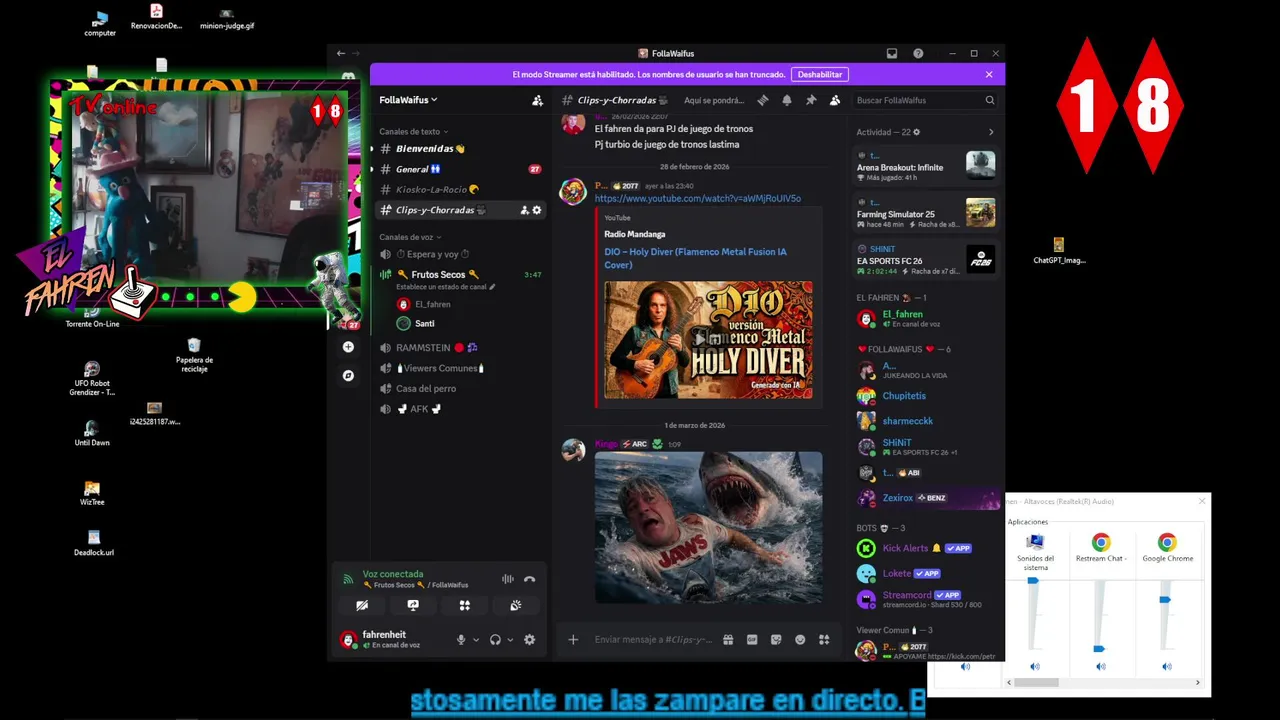Collapse Canales de voz category
This screenshot has height=720, width=1280.
410,237
